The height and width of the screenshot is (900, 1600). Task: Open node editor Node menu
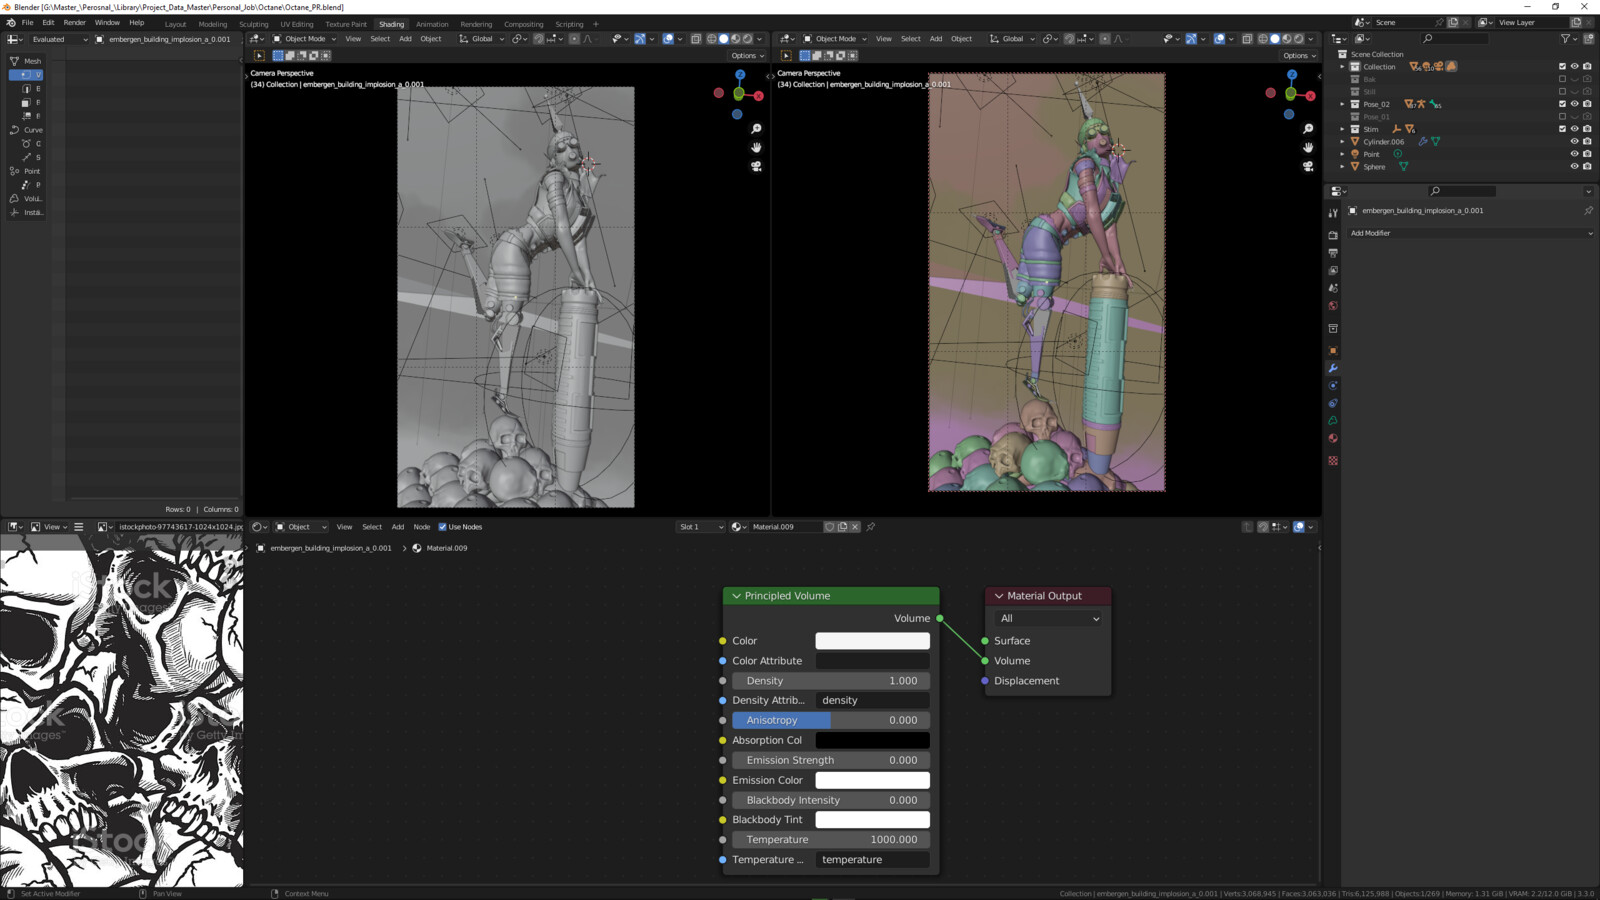(422, 527)
